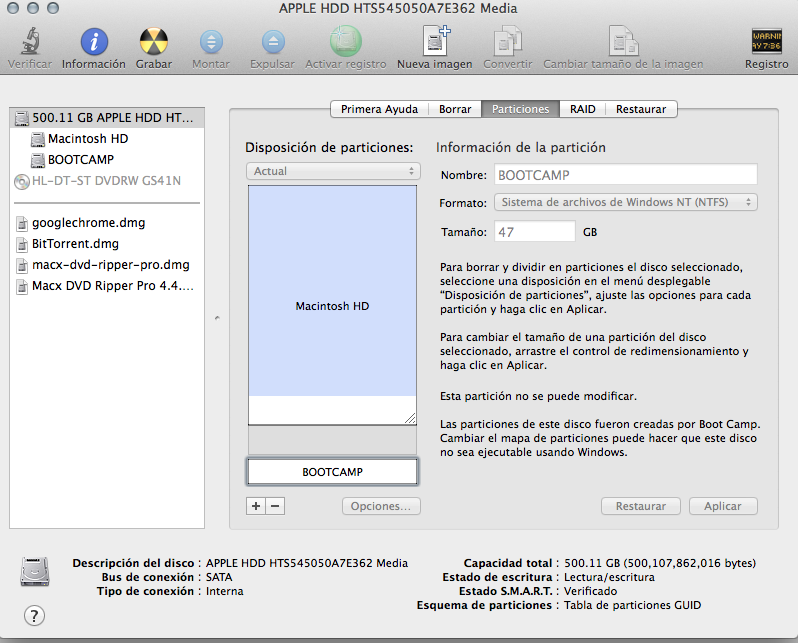This screenshot has width=798, height=643.
Task: Click the Nombre field containing BOOTCAMP
Action: pyautogui.click(x=625, y=175)
